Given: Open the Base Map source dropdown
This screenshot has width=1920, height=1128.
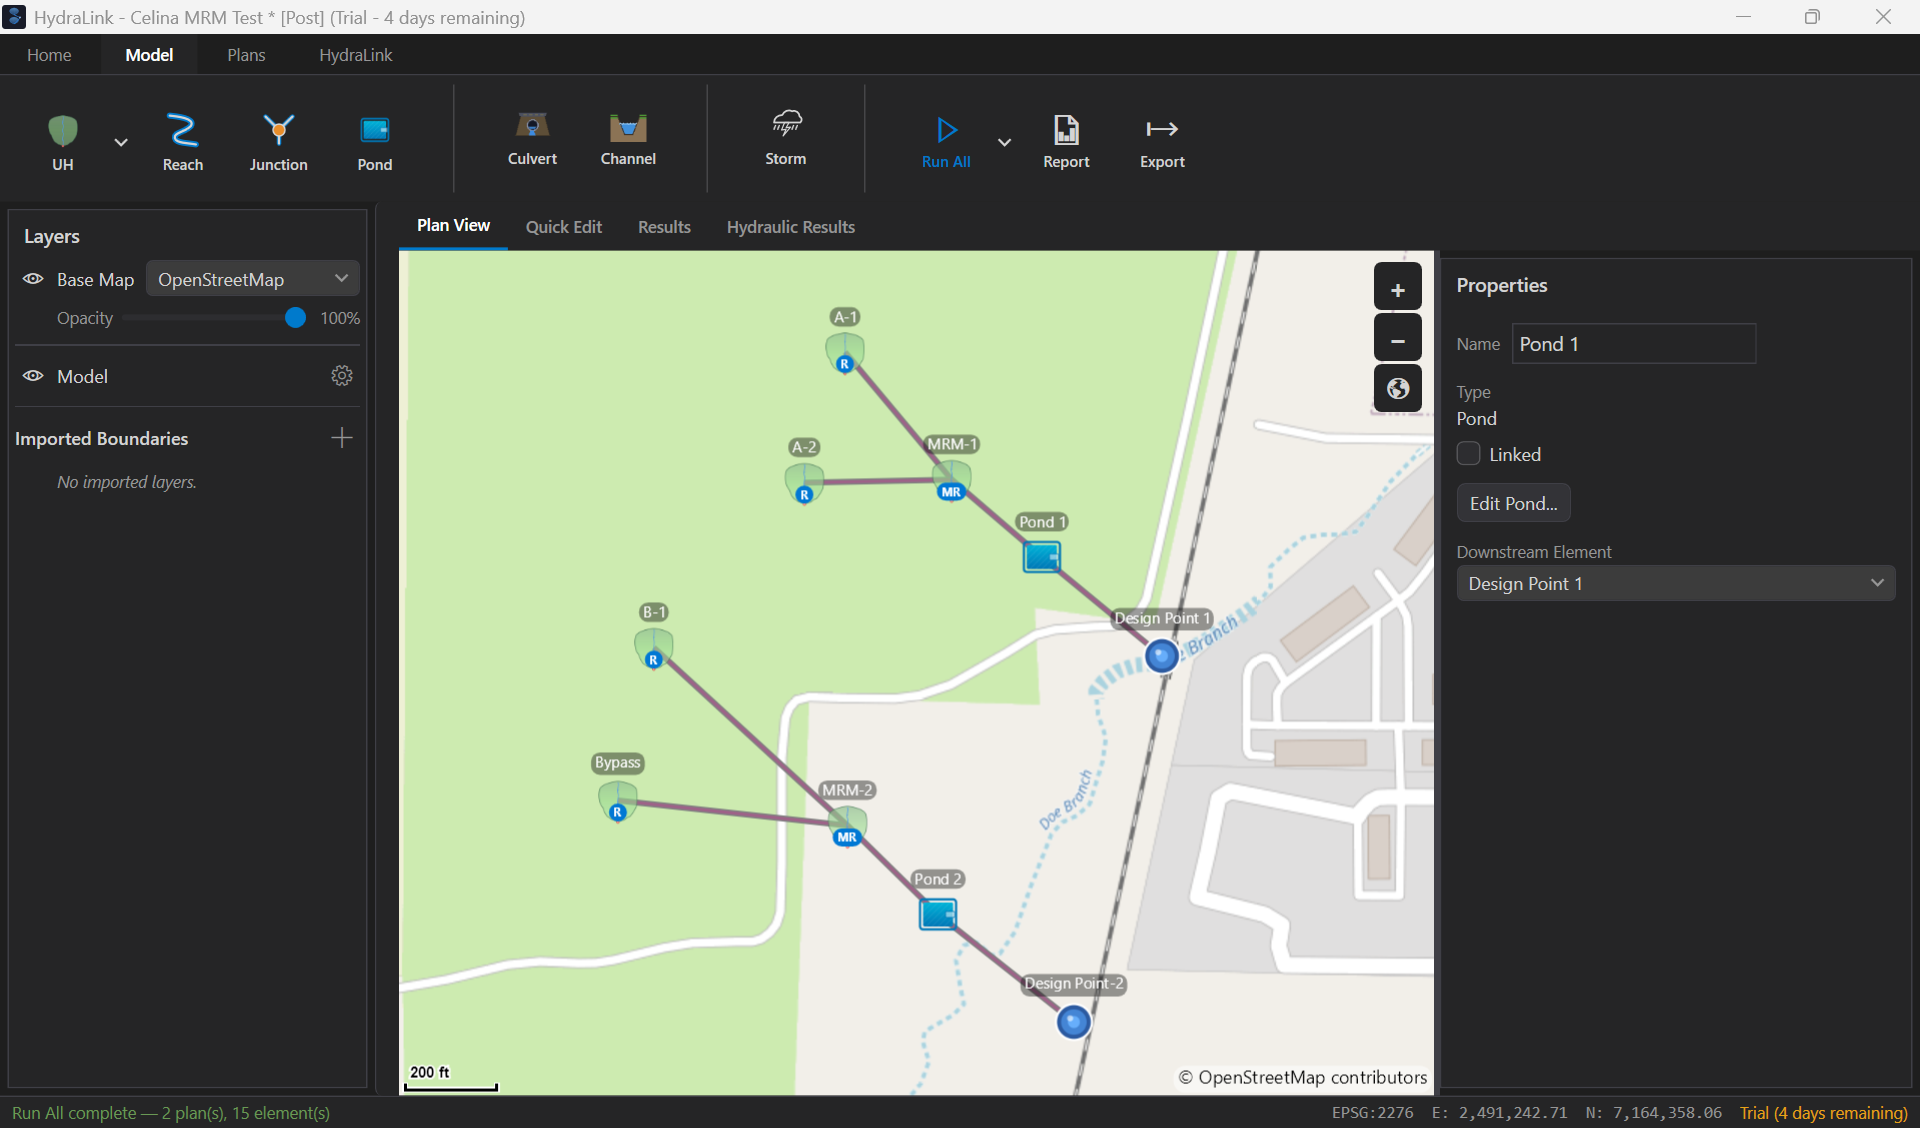Looking at the screenshot, I should click(x=252, y=279).
